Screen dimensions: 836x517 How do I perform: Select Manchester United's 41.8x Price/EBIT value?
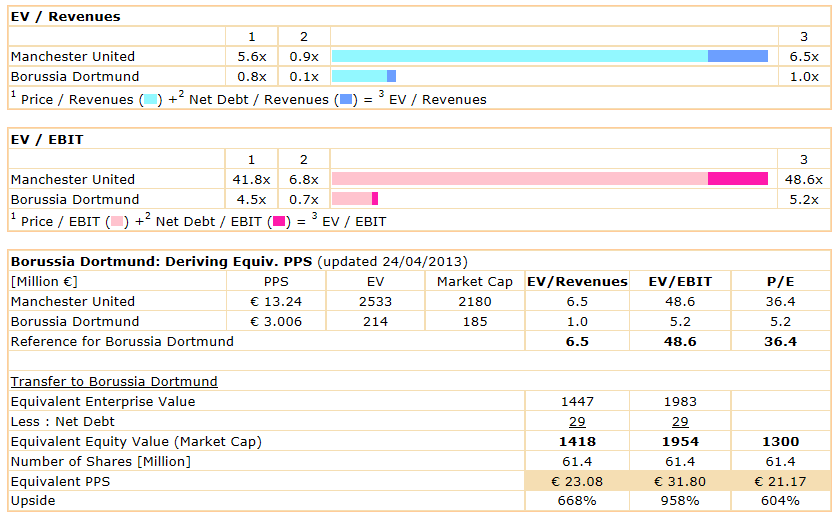click(251, 180)
